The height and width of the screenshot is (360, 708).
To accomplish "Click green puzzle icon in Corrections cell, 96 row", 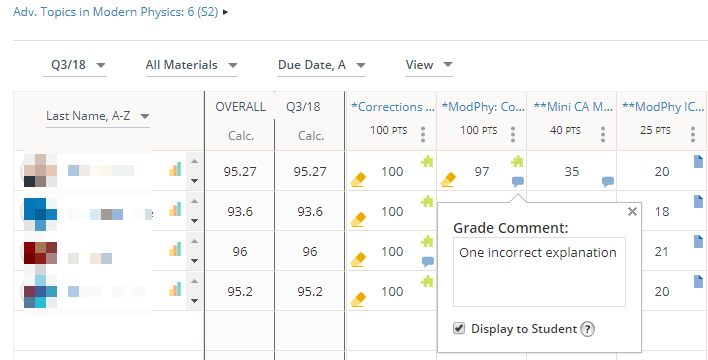I will click(x=427, y=241).
